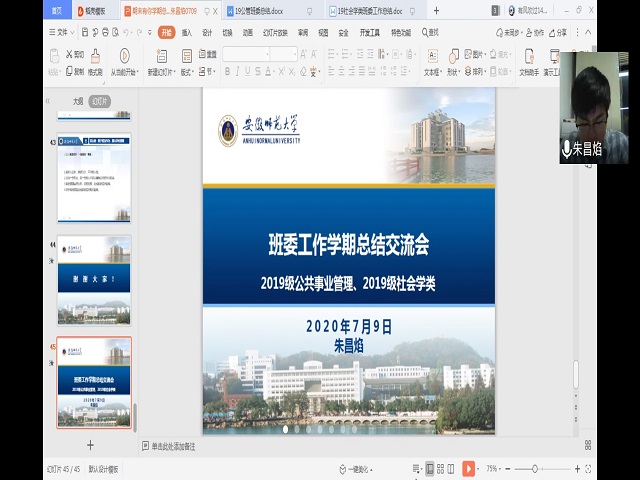Click the add slide plus below thumbnails
Viewport: 640px width, 480px height.
(90, 445)
